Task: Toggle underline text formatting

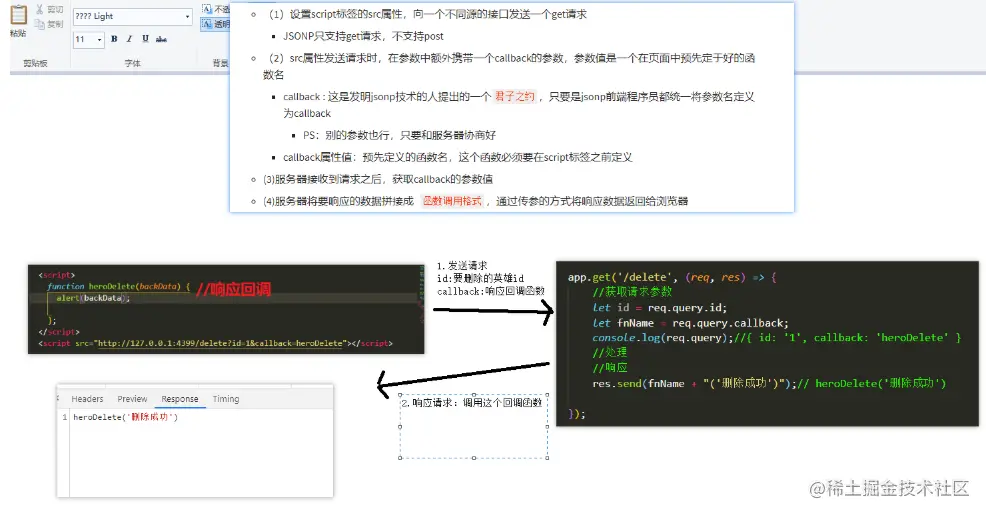Action: pyautogui.click(x=145, y=39)
